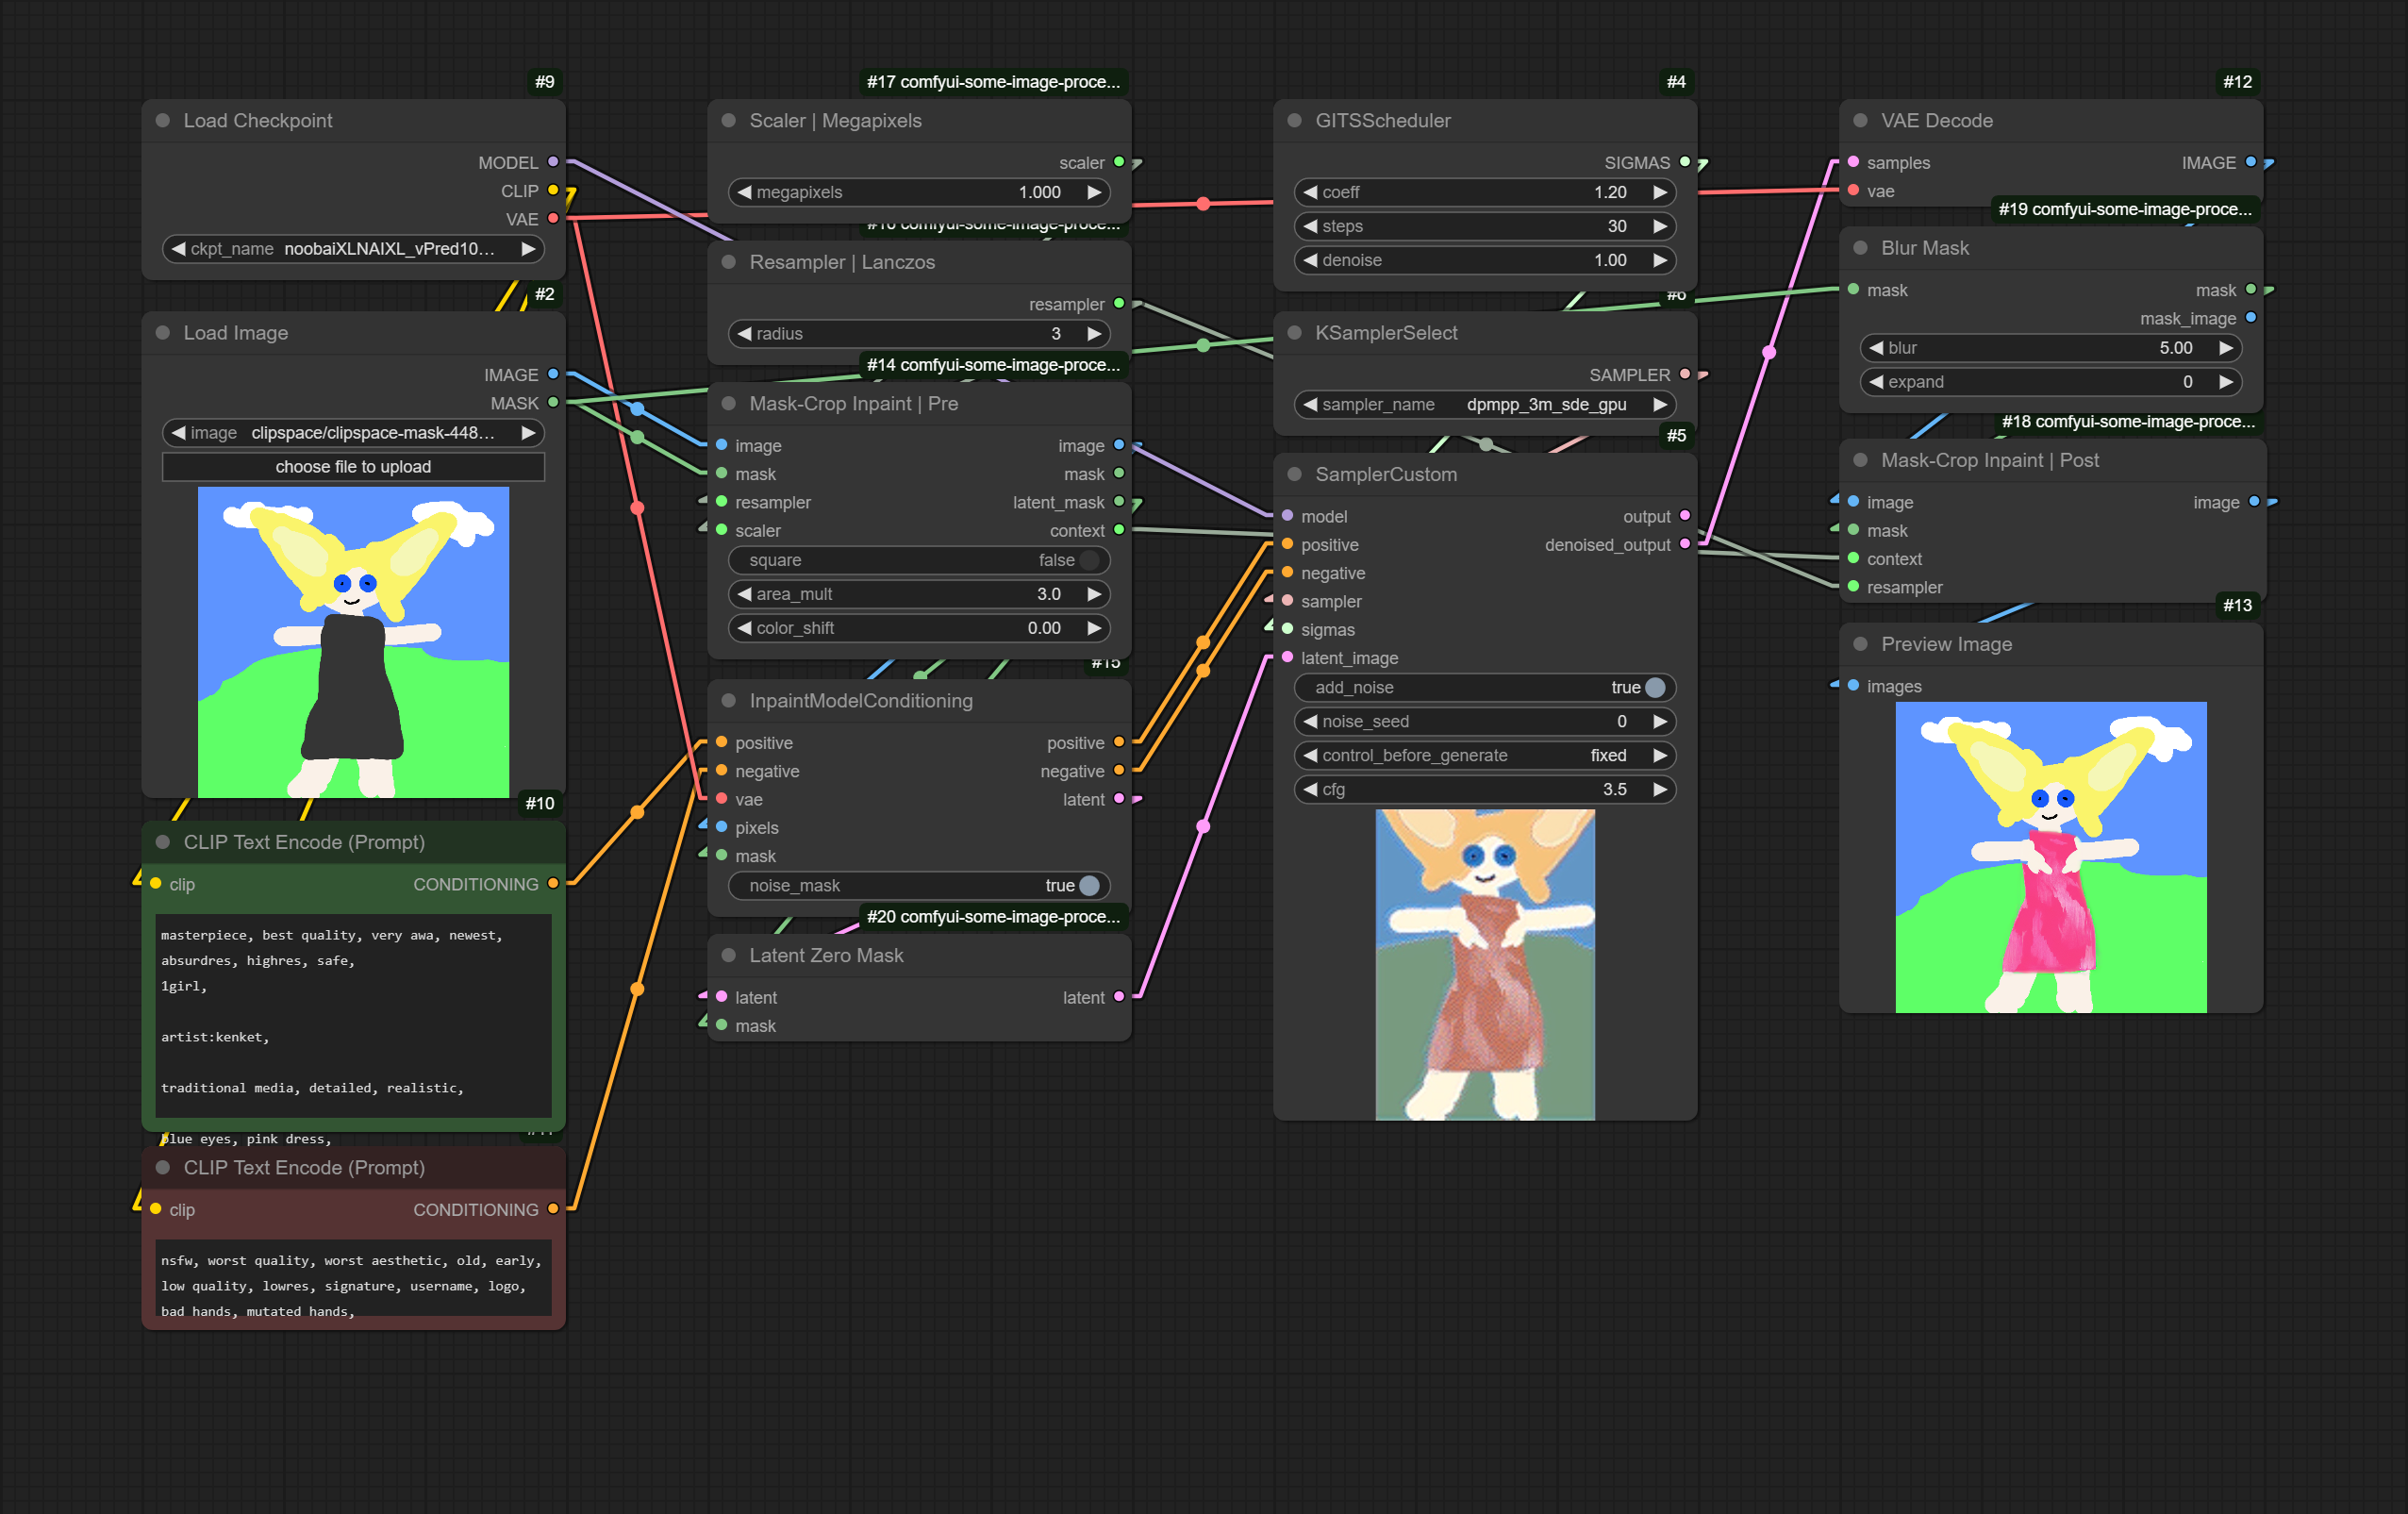
Task: Increase area_mult with its right arrow
Action: click(x=1094, y=594)
